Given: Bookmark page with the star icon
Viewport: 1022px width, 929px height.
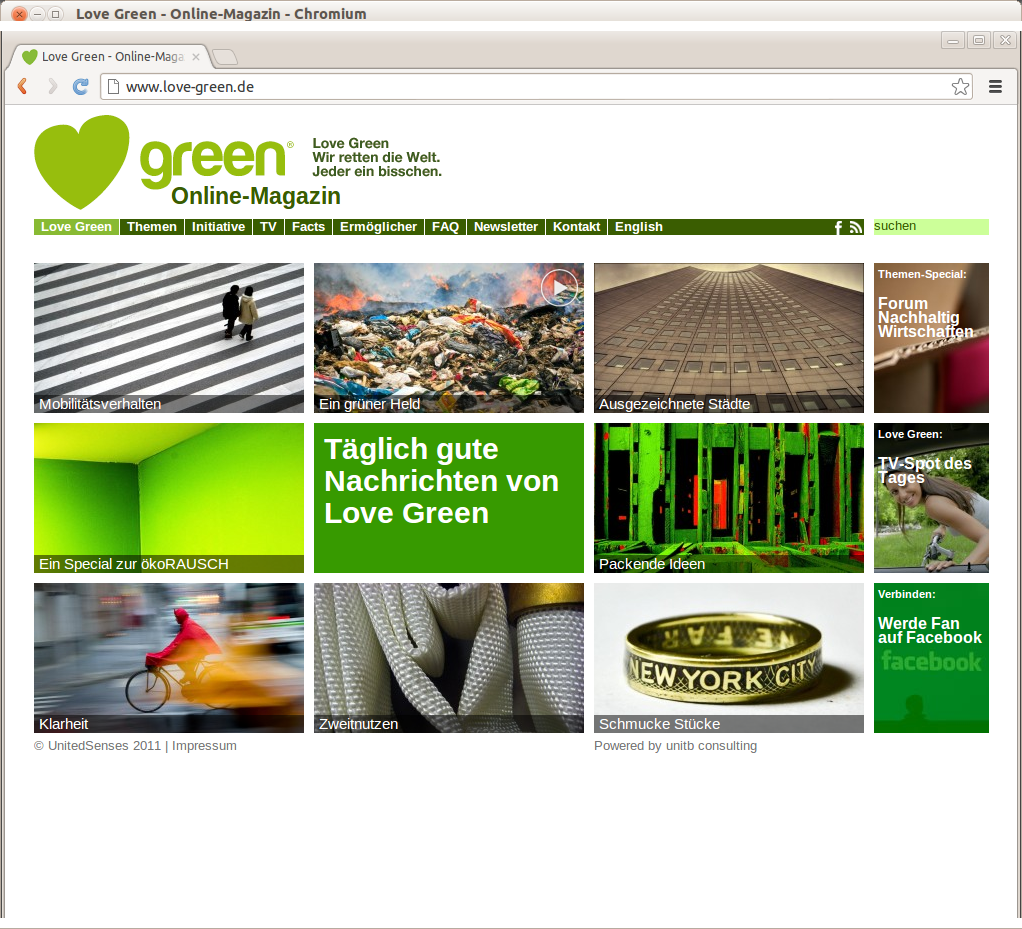Looking at the screenshot, I should point(959,87).
